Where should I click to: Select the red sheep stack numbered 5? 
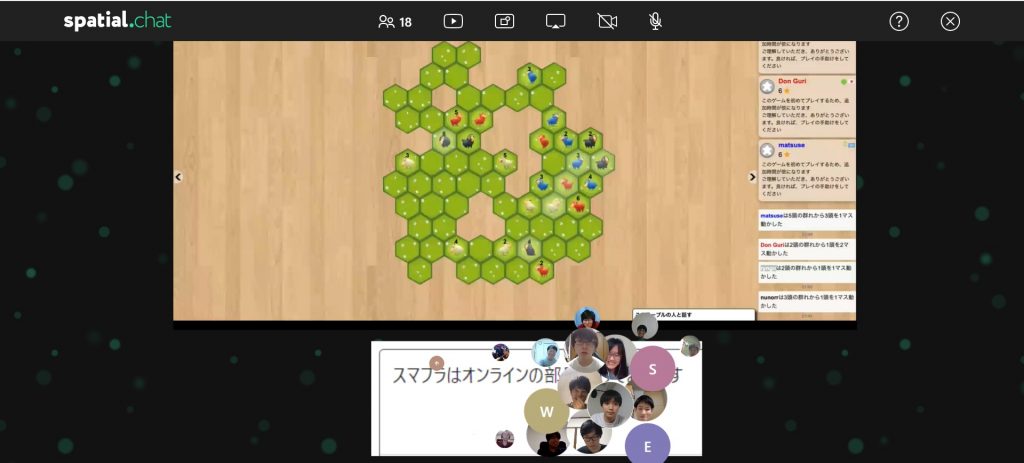456,120
